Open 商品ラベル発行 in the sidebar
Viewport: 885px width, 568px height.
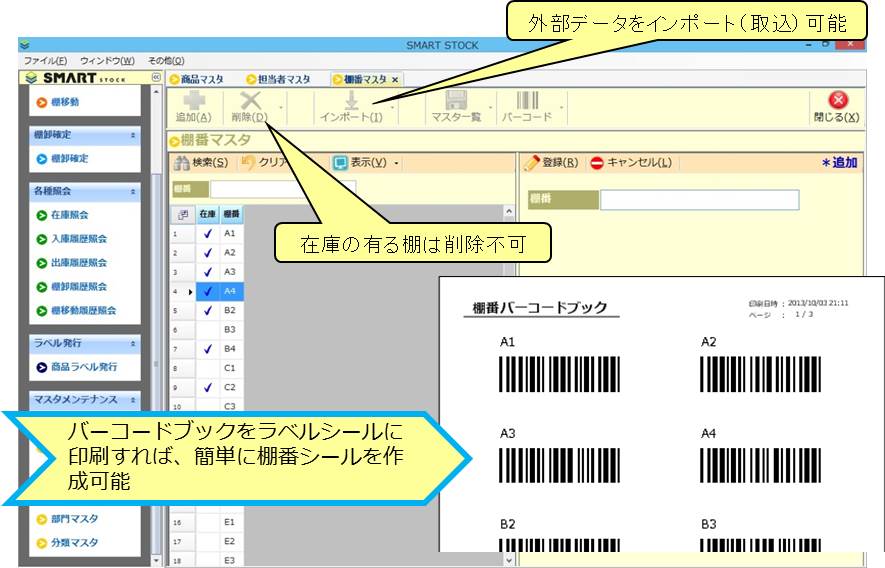77,367
